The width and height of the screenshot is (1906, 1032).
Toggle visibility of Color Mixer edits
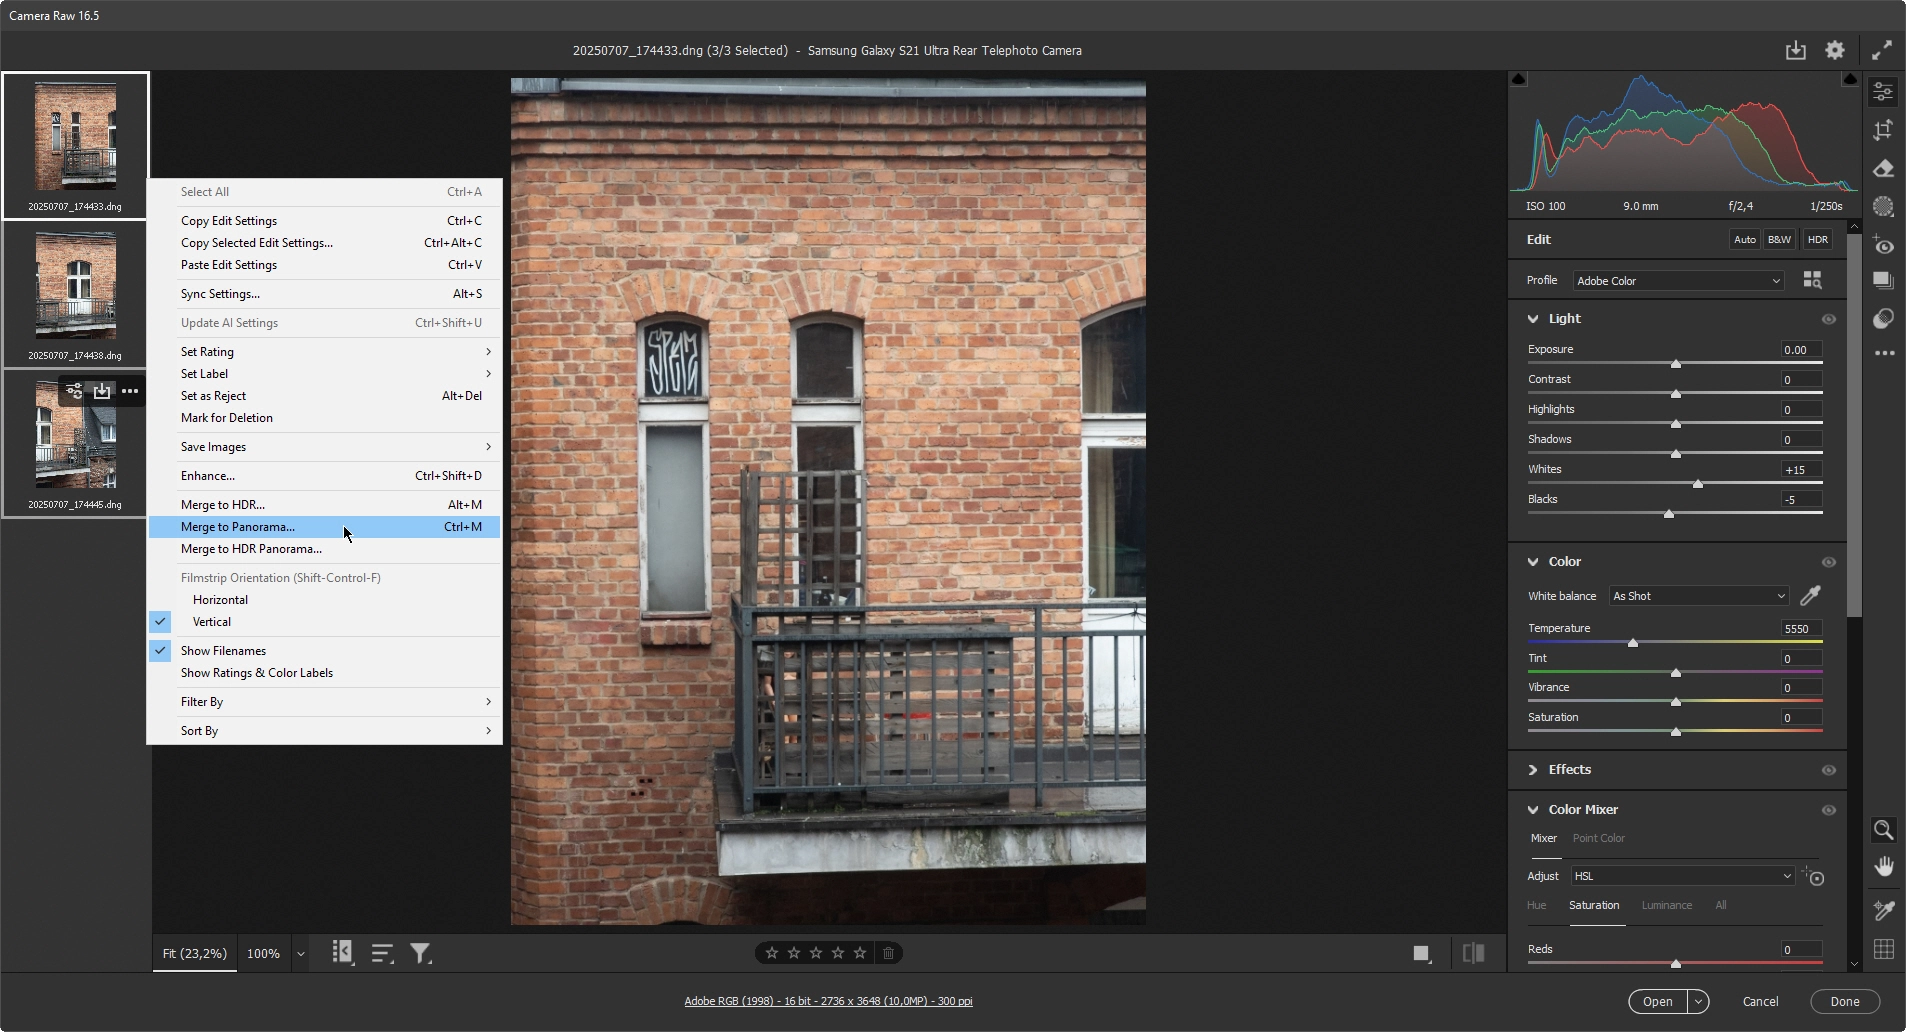1828,810
